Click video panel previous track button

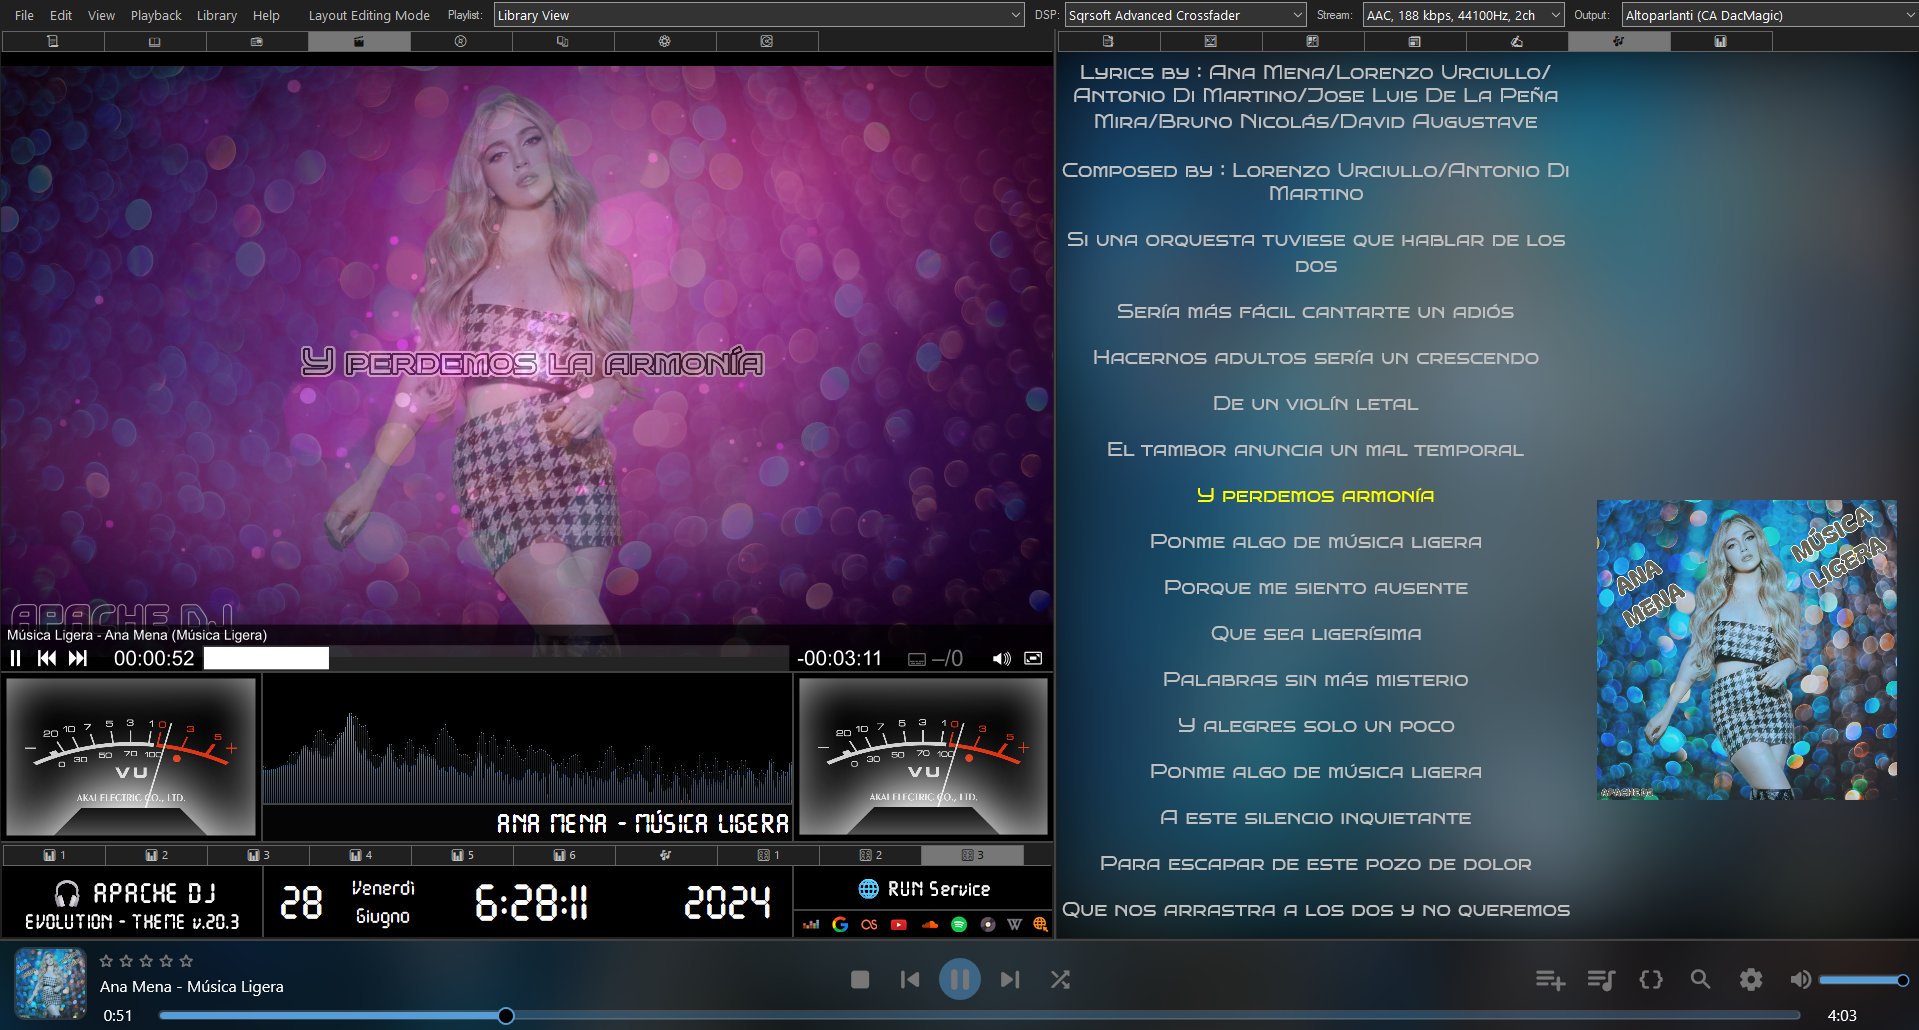point(47,658)
